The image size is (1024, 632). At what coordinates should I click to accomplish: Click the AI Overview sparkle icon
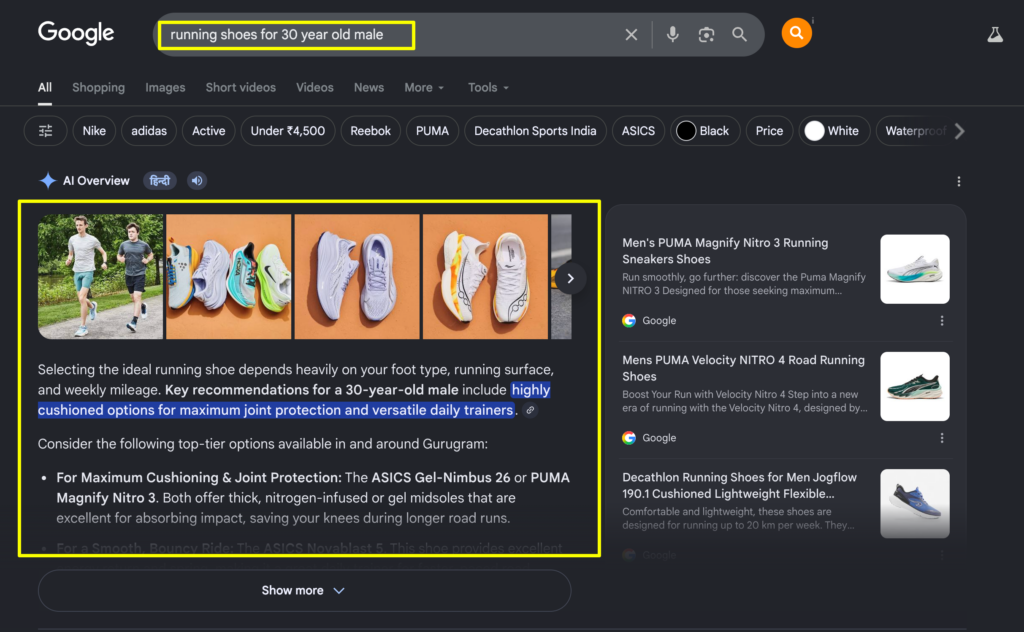pyautogui.click(x=48, y=181)
